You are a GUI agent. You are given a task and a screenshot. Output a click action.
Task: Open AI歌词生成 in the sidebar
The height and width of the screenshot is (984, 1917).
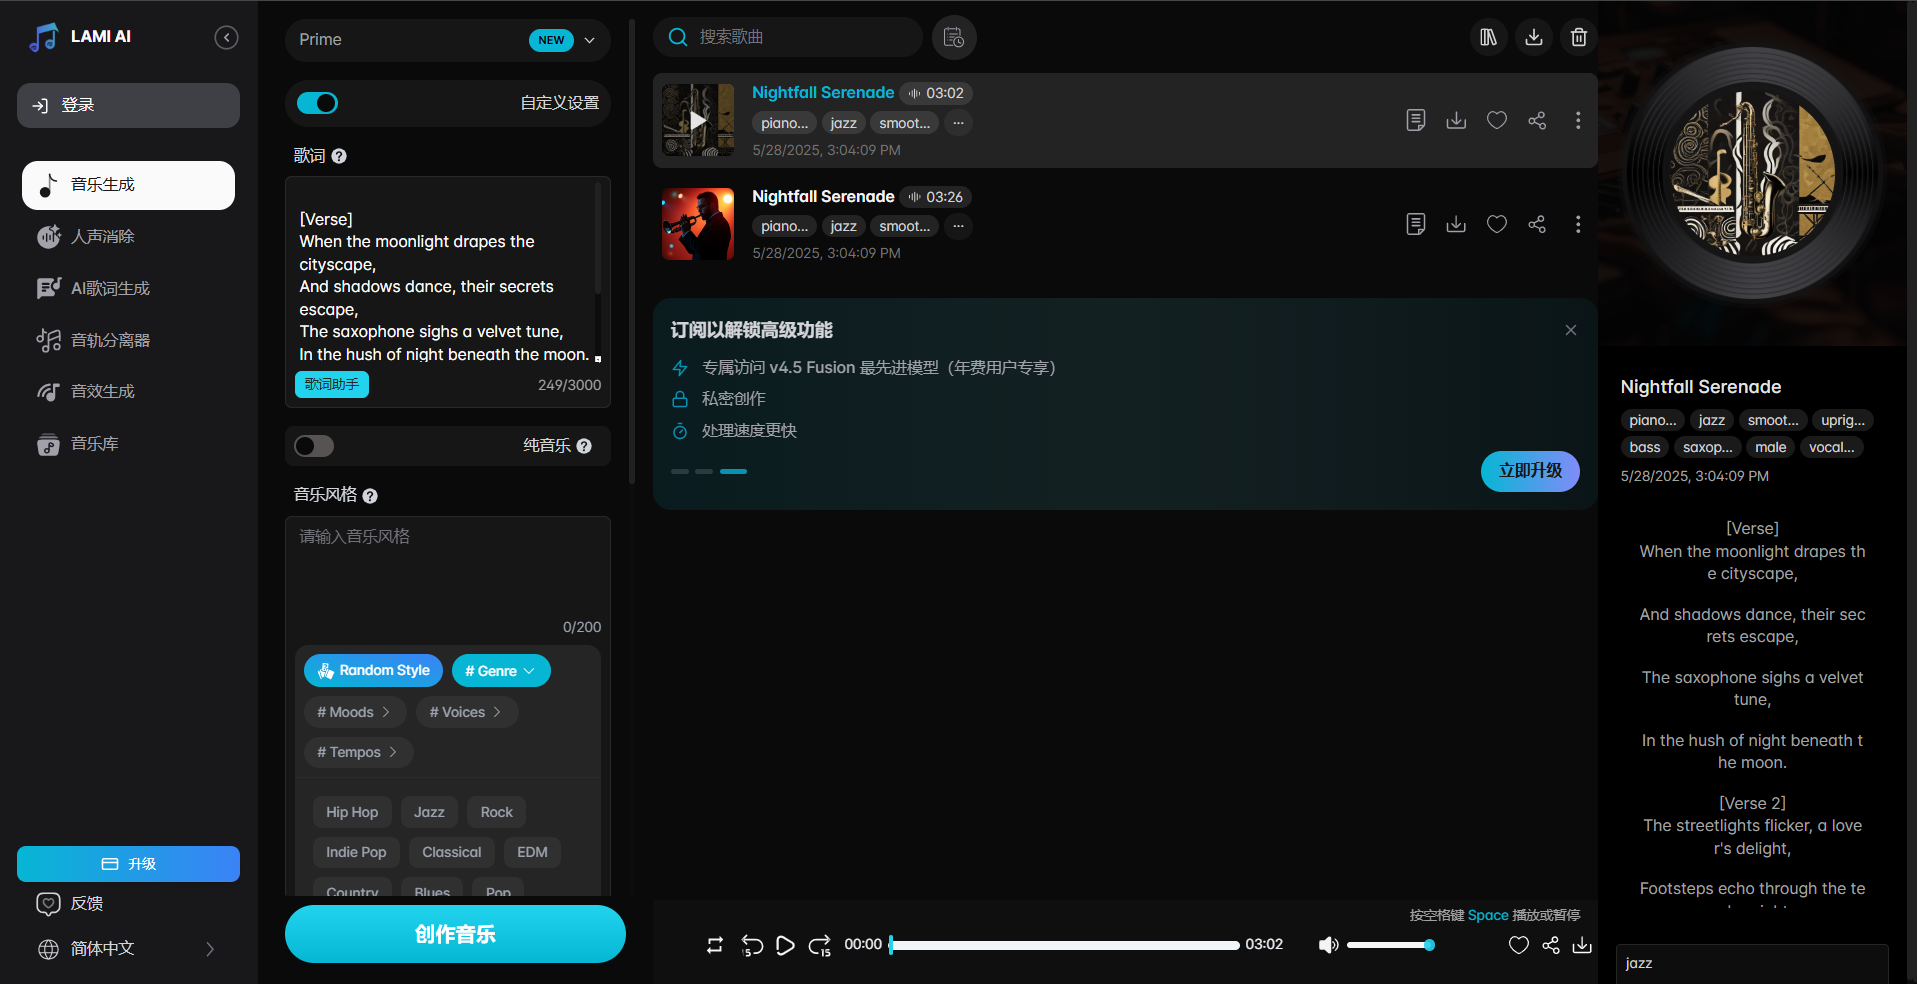[x=128, y=289]
